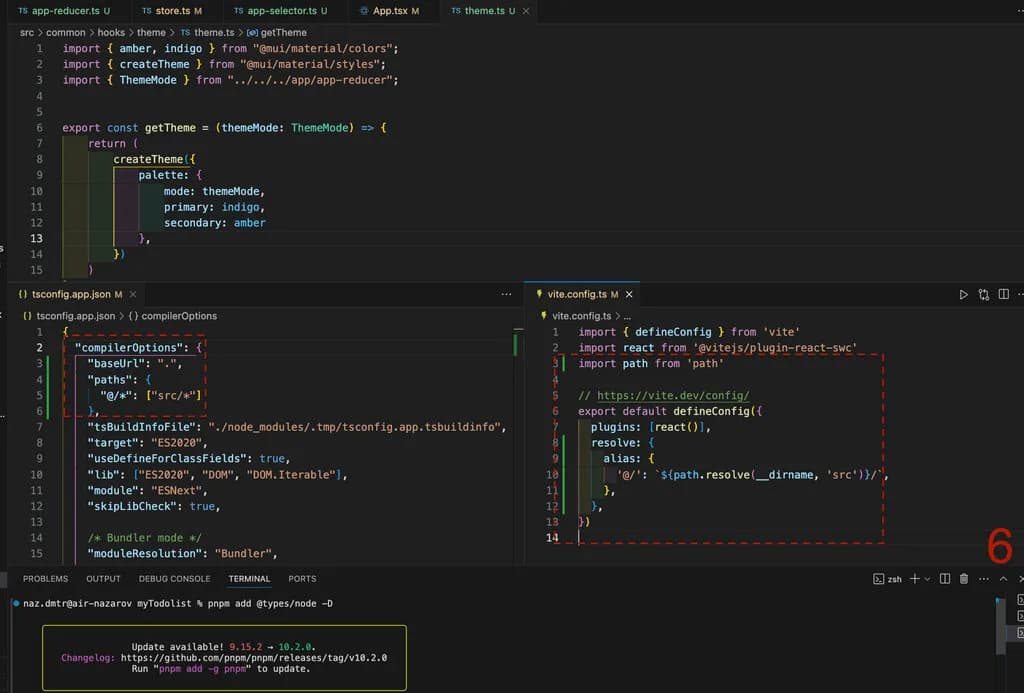Click 'secondary: amber' line in theme.ts
The width and height of the screenshot is (1024, 693).
214,223
